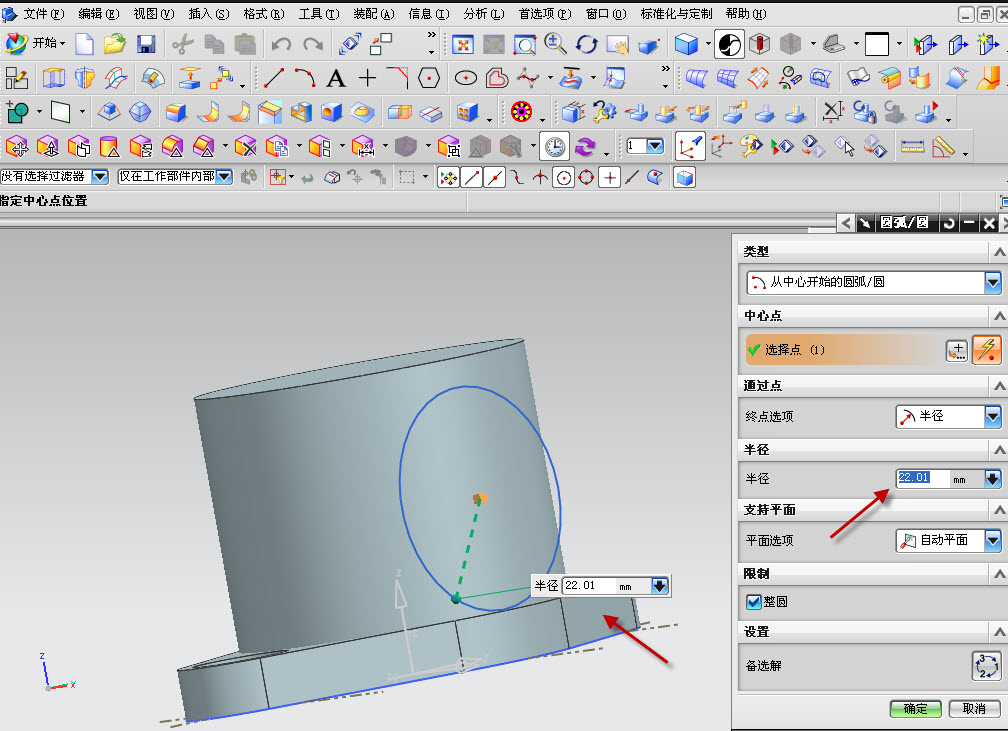Viewport: 1008px width, 731px height.
Task: Open the 分析 menu
Action: tap(484, 14)
